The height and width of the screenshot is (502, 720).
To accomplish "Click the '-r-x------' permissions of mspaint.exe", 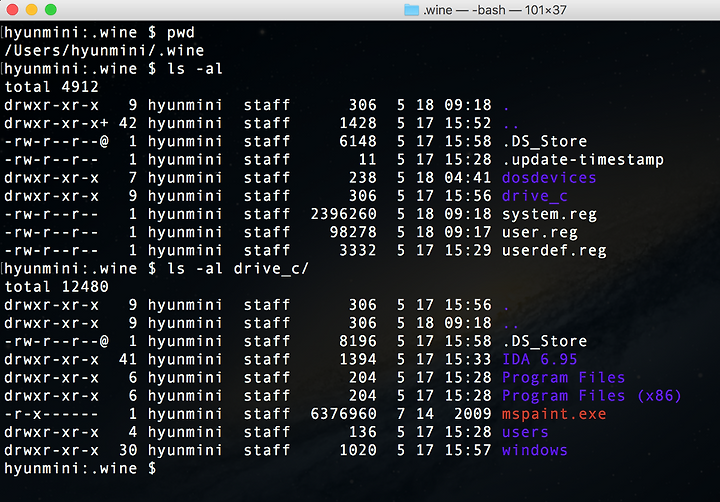I will pyautogui.click(x=51, y=414).
